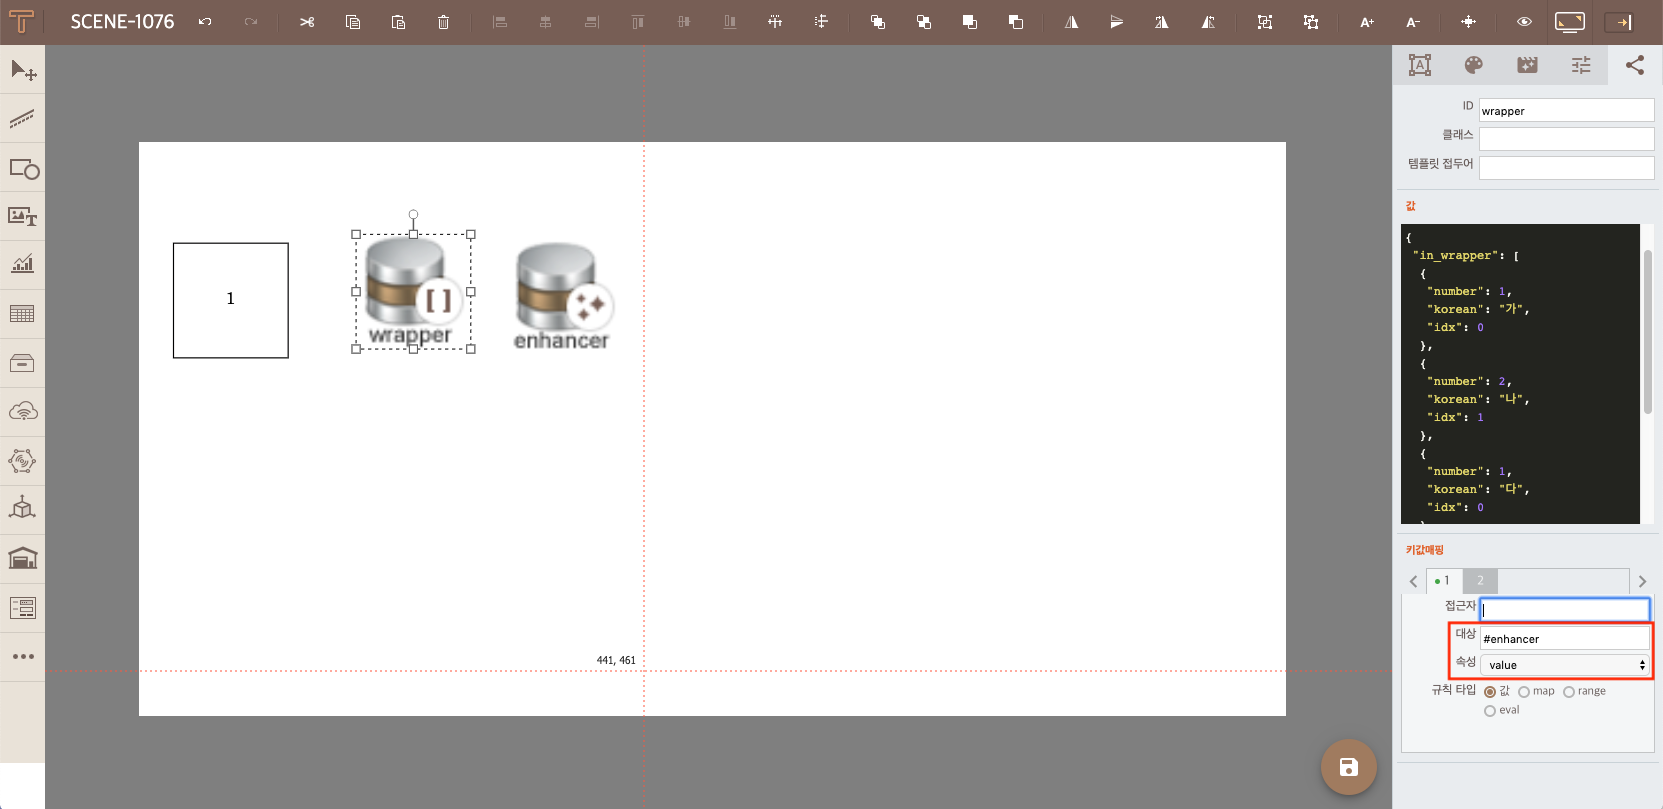Click into the 템플릿 접두어 input field
Image resolution: width=1663 pixels, height=809 pixels.
tap(1566, 168)
